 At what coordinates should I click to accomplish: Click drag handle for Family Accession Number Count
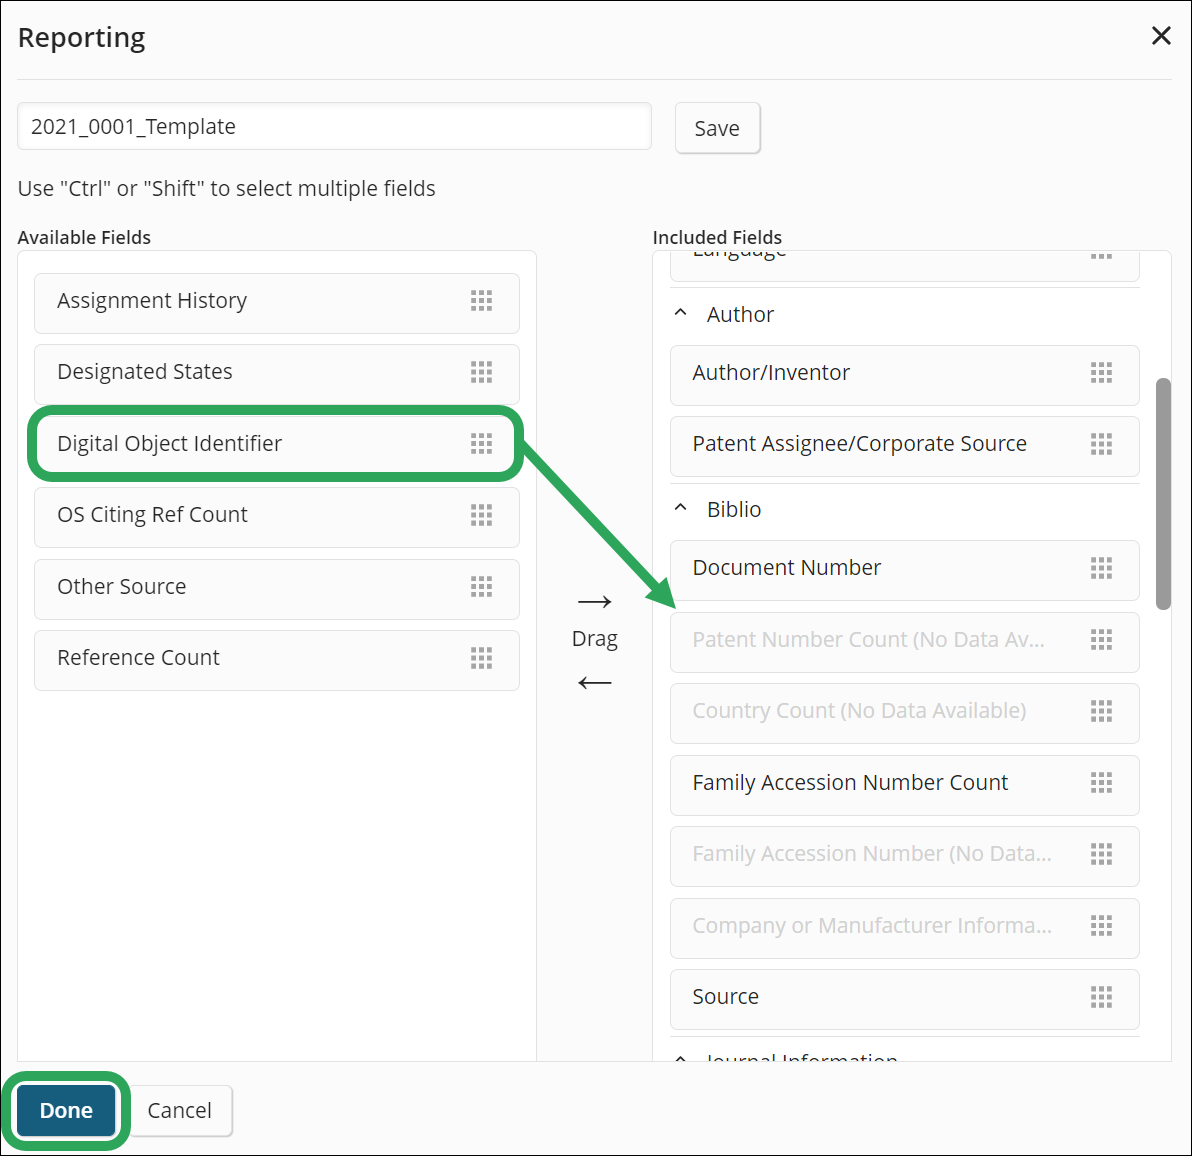pos(1102,782)
